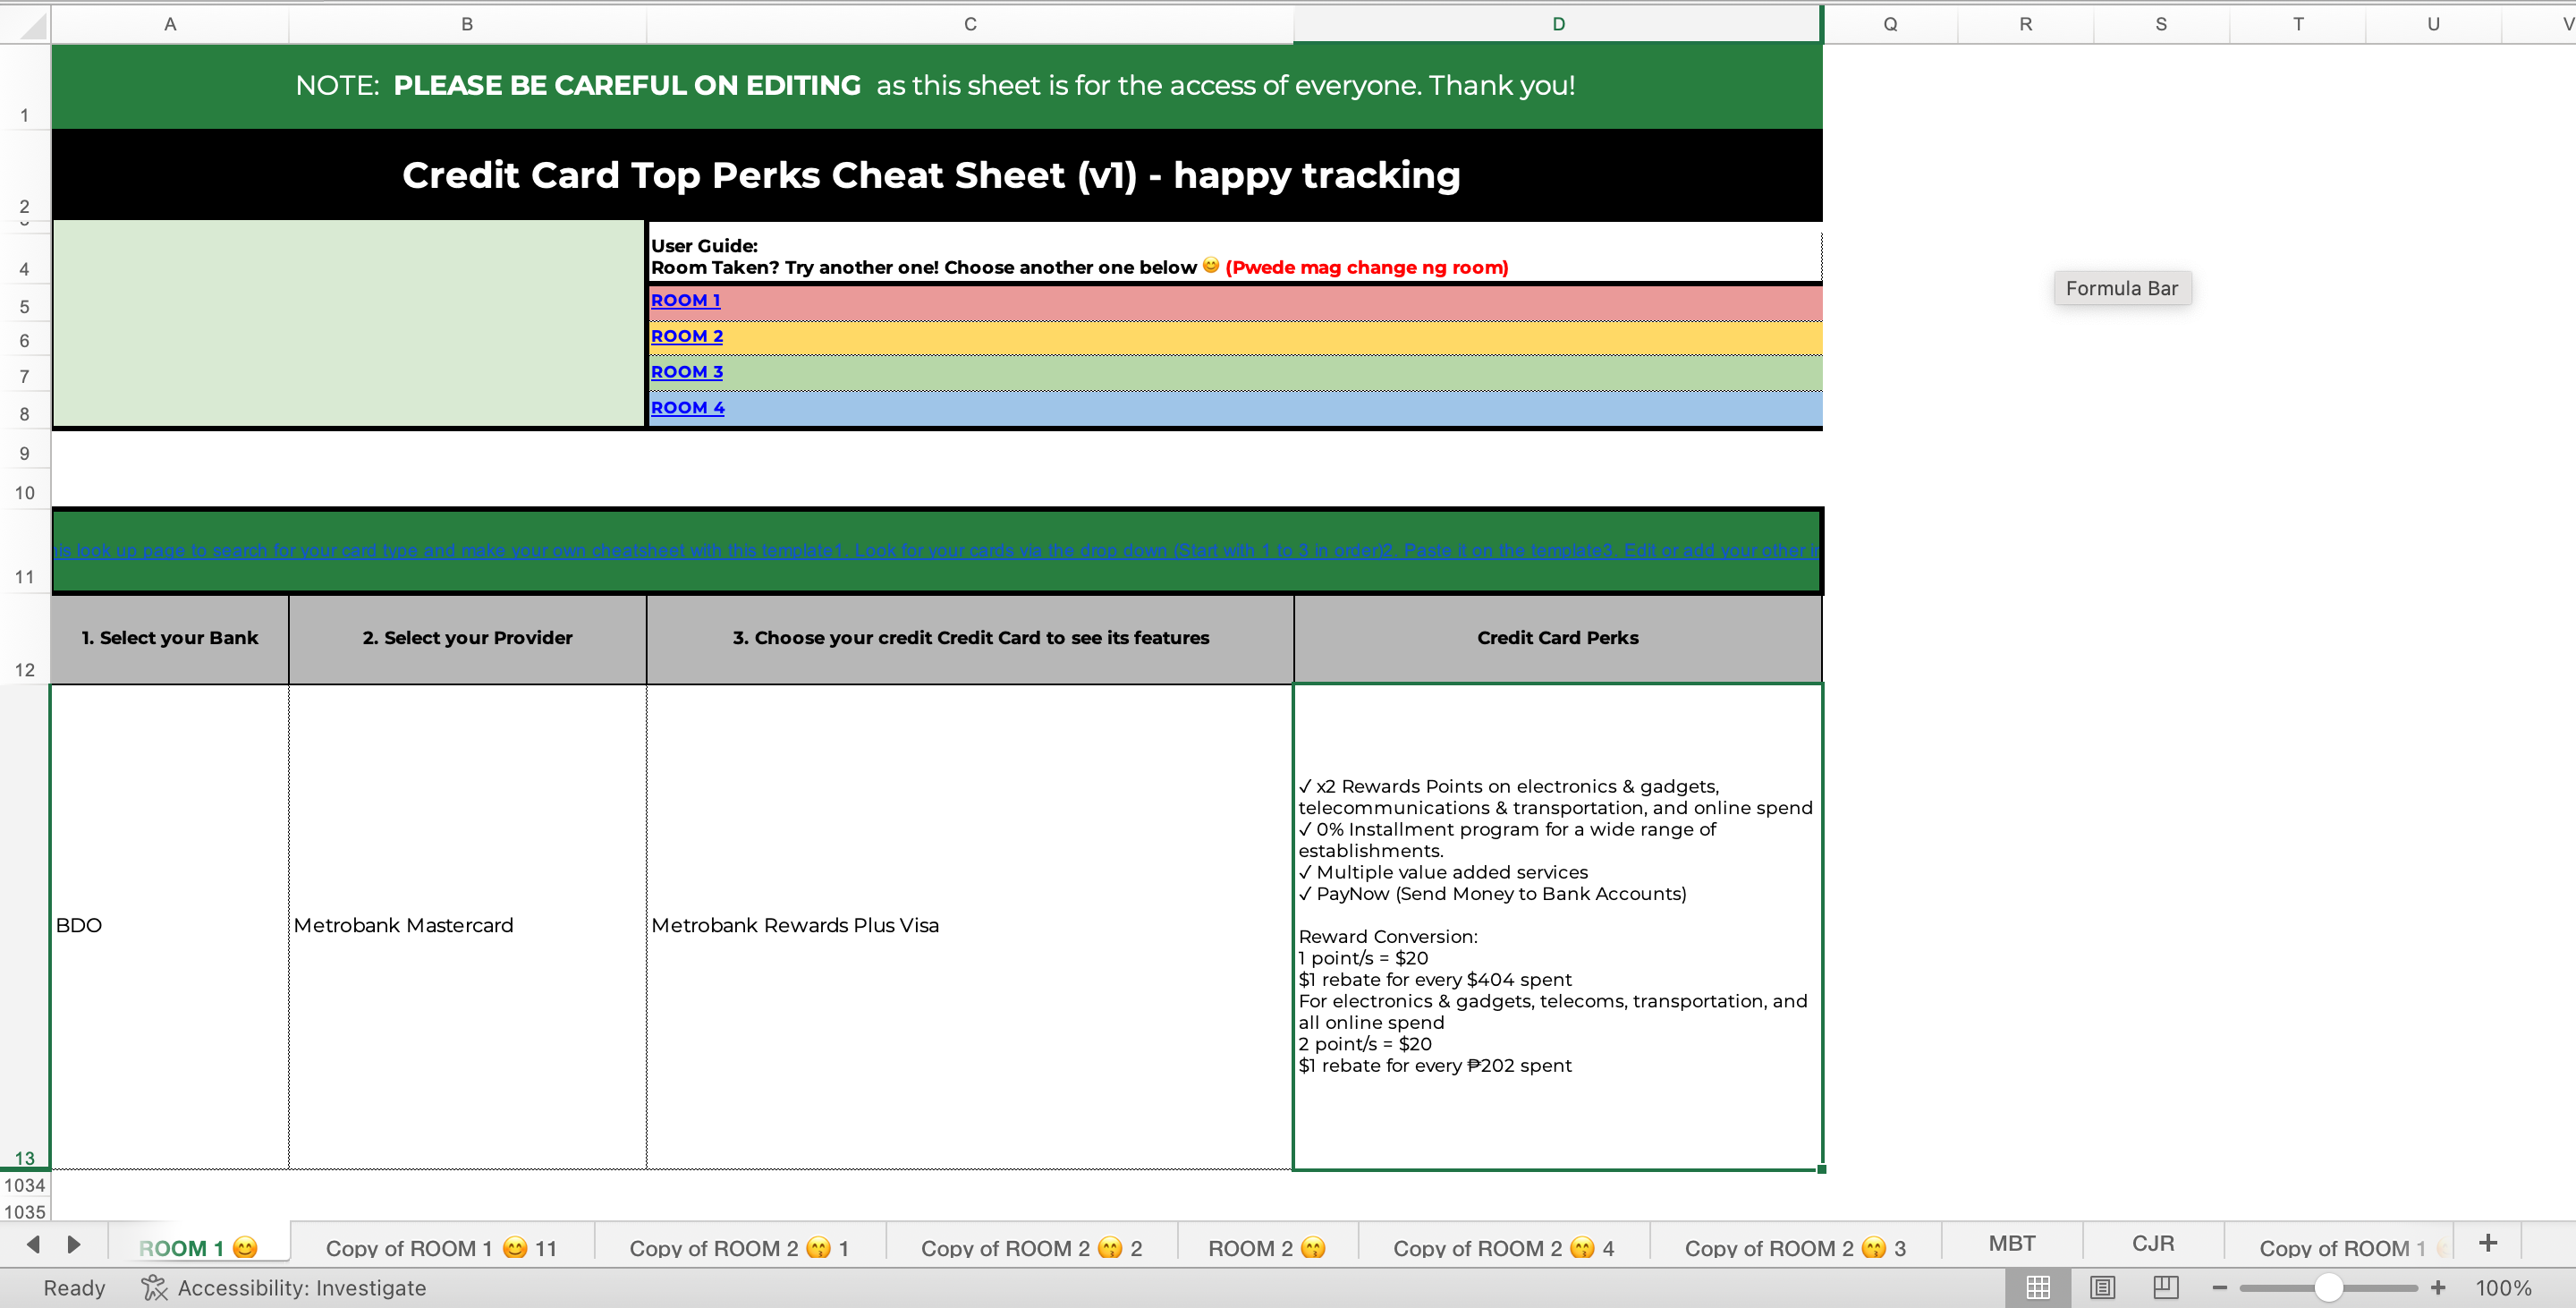Open the CJR sheet tab

click(x=2153, y=1243)
